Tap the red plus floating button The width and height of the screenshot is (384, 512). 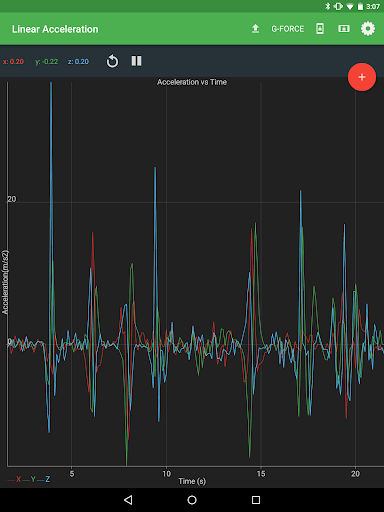point(362,77)
